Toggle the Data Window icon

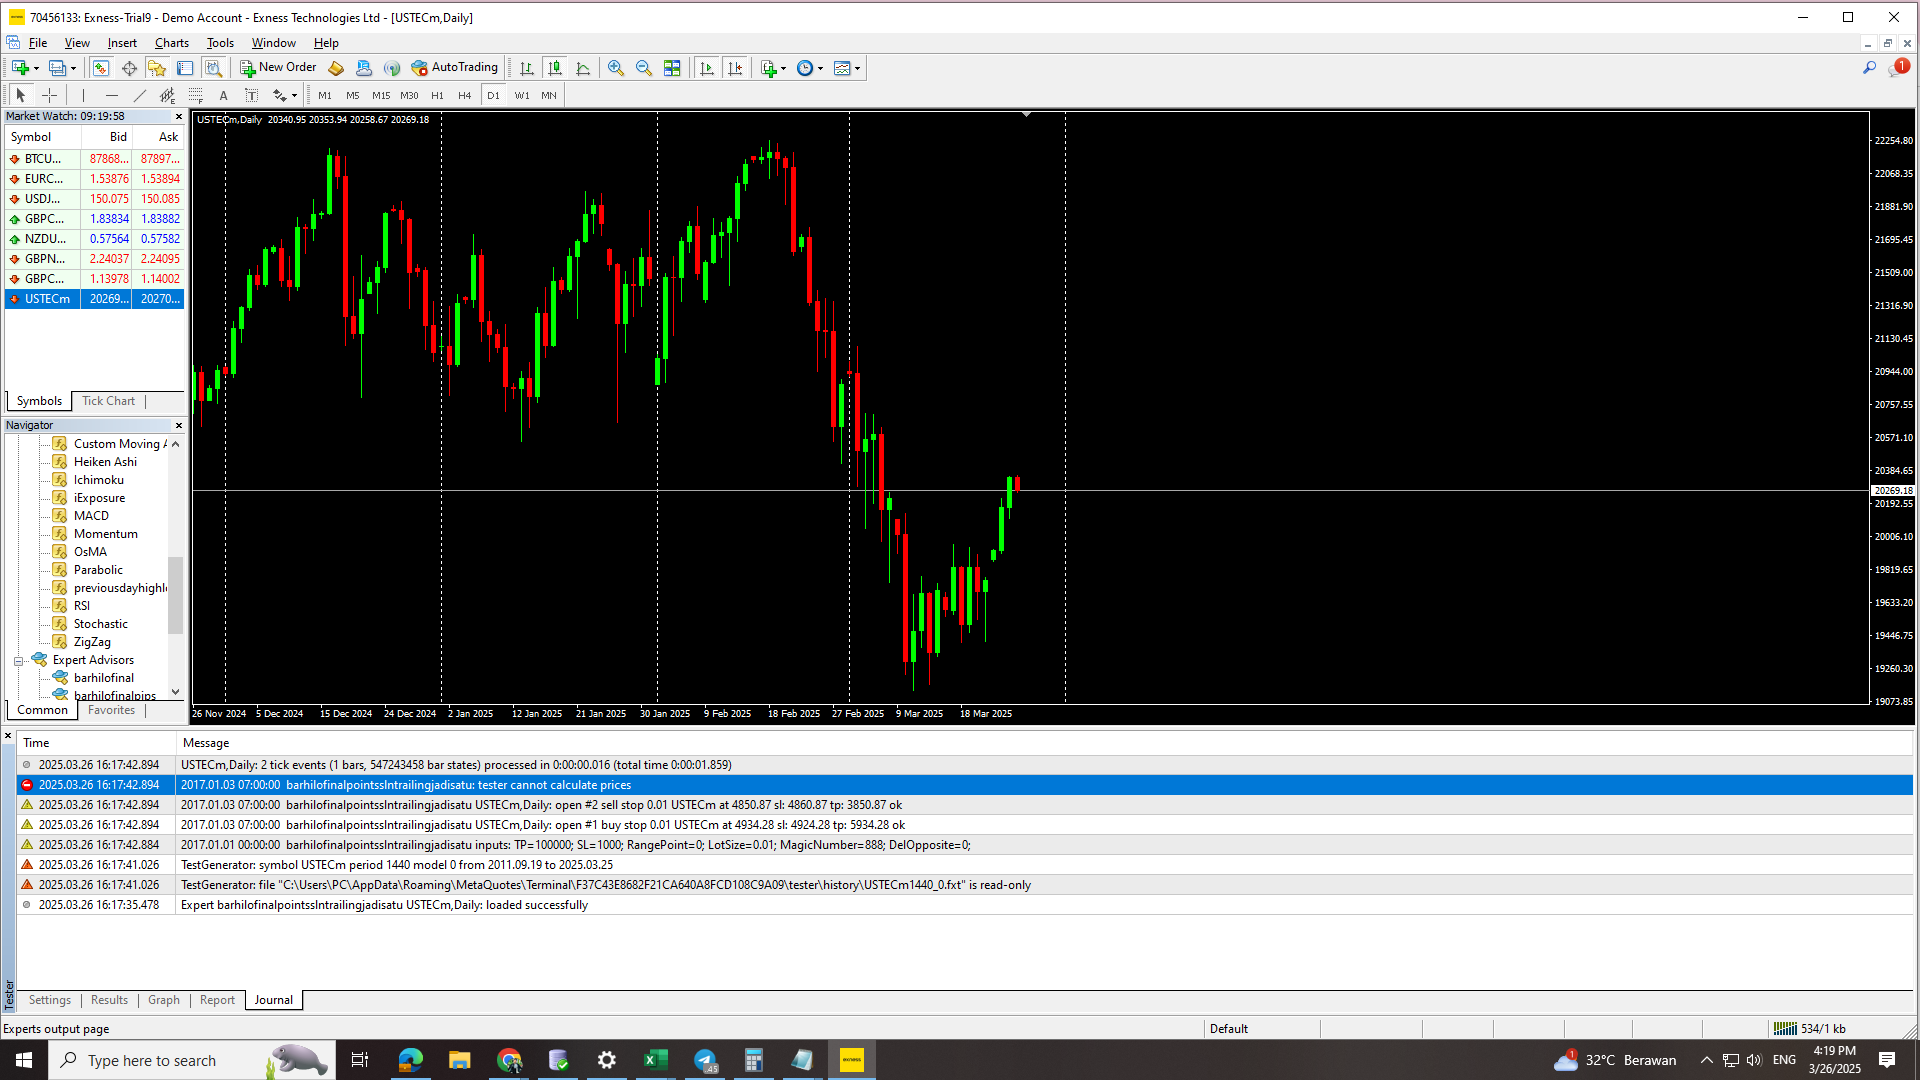click(129, 68)
